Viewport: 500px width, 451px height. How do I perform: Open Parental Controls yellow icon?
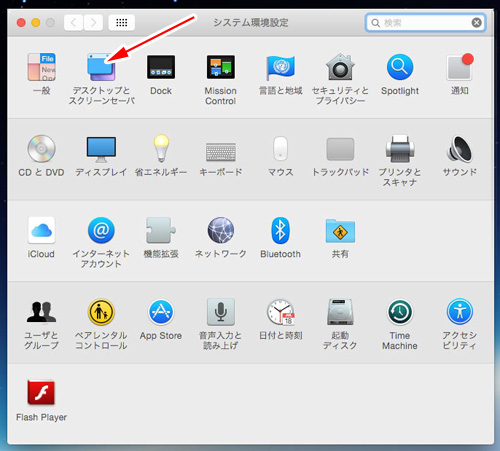click(x=101, y=312)
